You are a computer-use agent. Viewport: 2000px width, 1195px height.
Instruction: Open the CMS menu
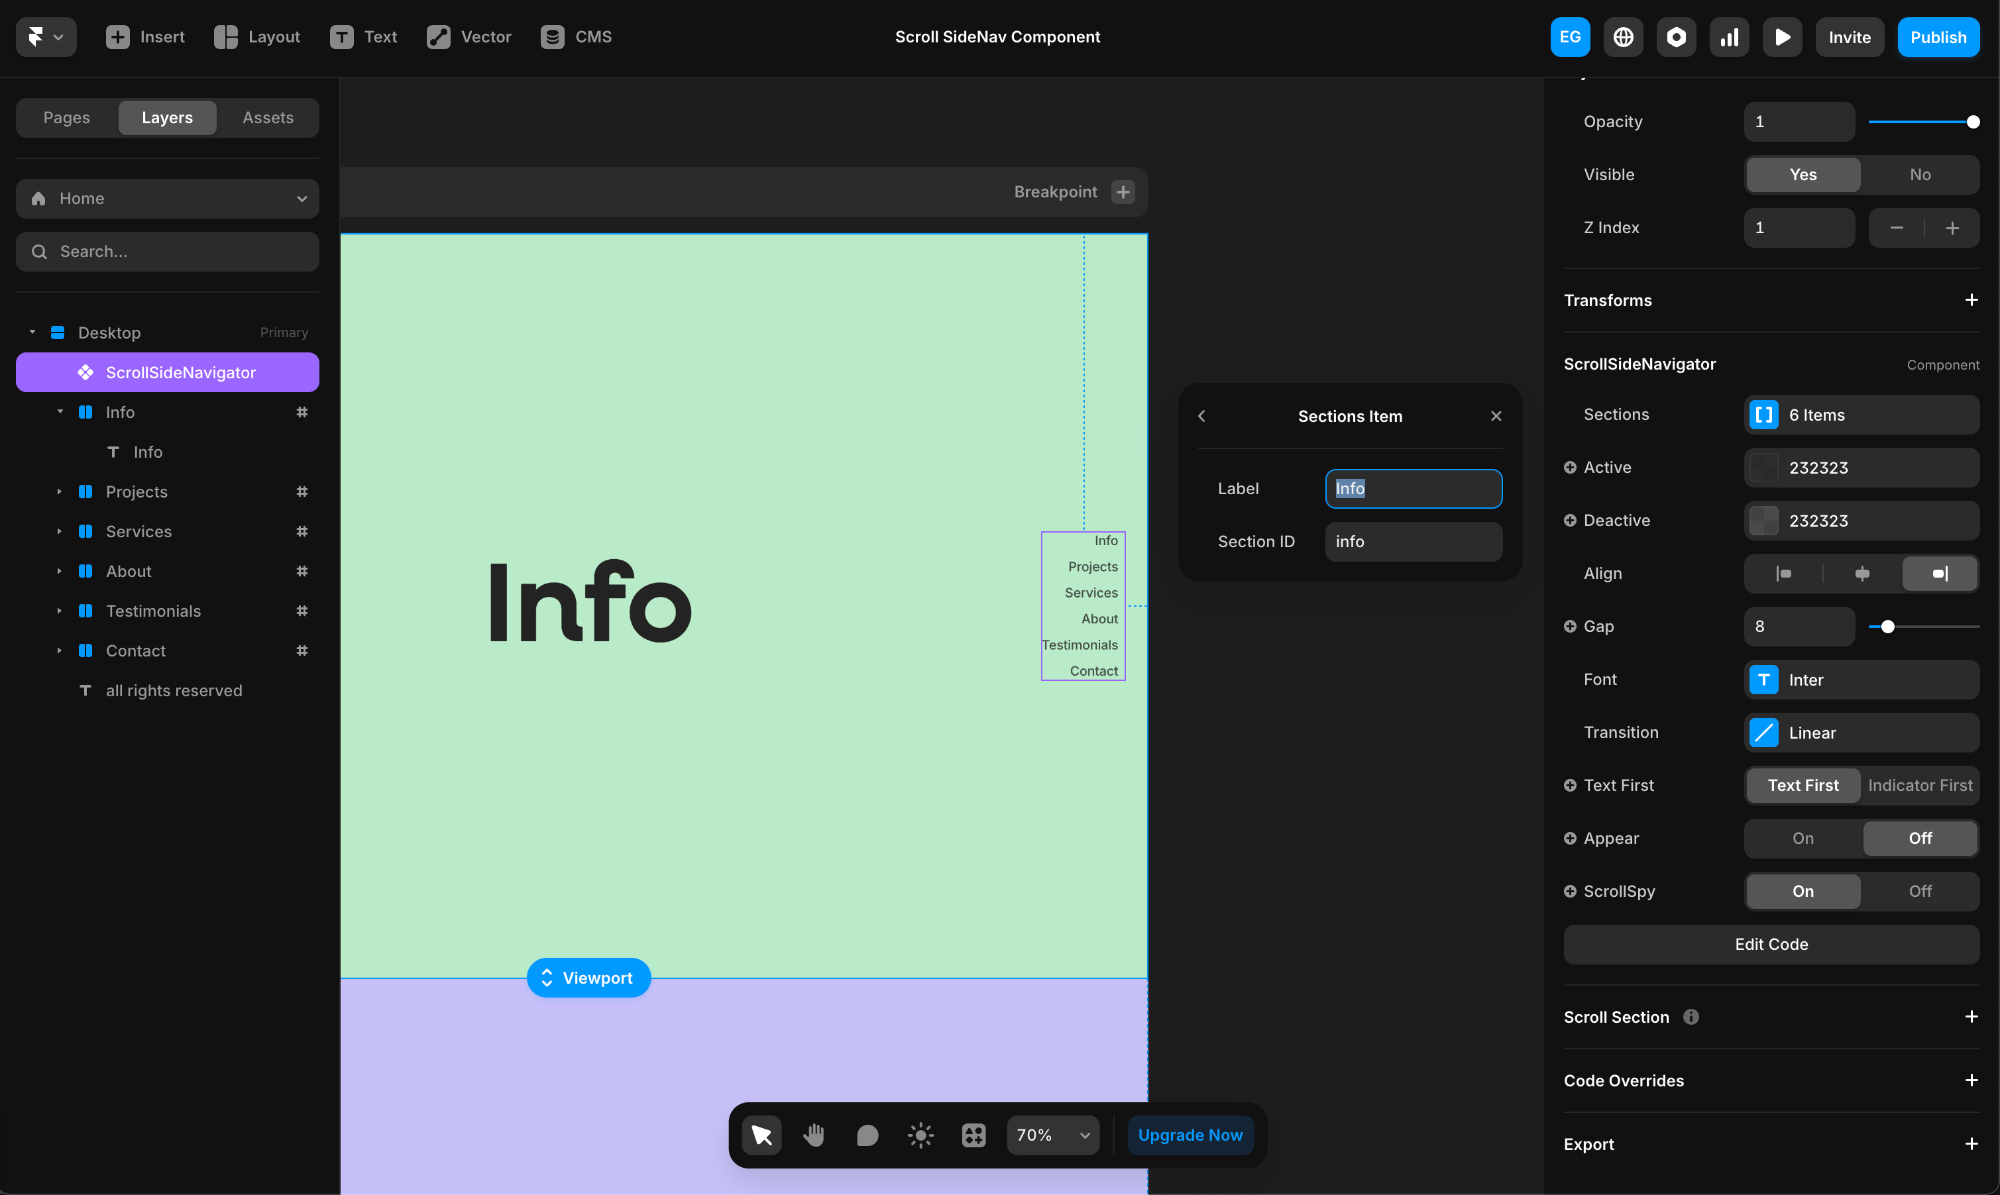pos(576,37)
